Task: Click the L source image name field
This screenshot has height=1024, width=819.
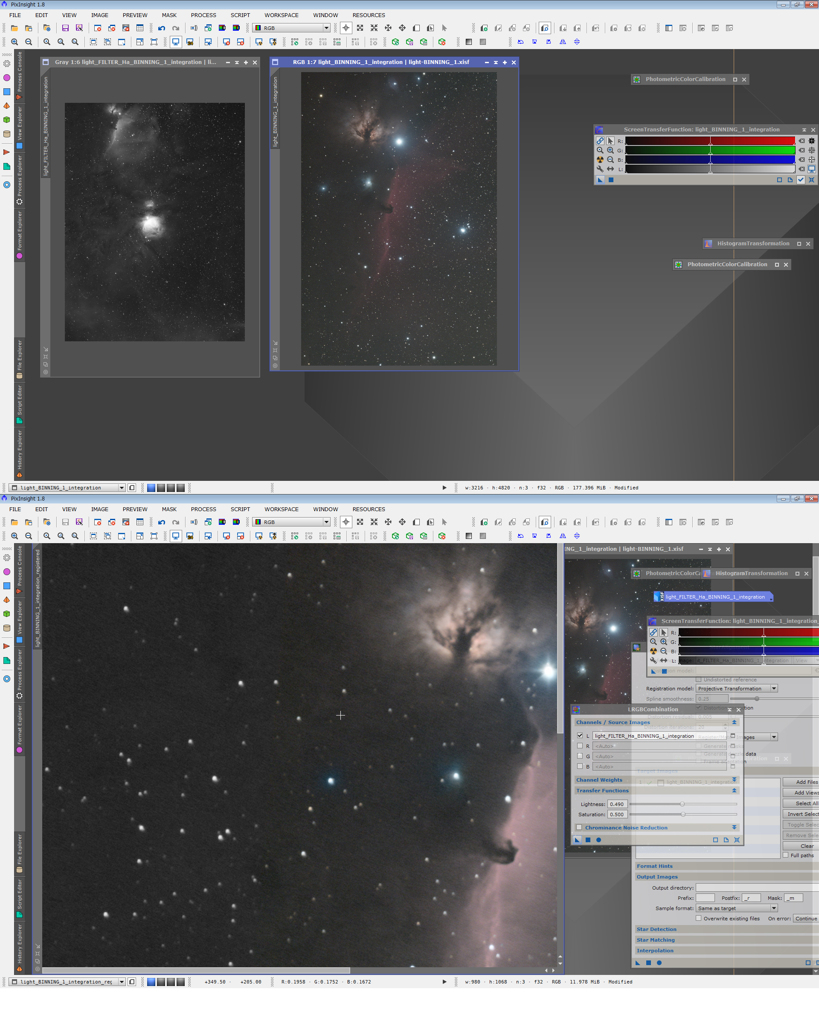Action: tap(659, 735)
